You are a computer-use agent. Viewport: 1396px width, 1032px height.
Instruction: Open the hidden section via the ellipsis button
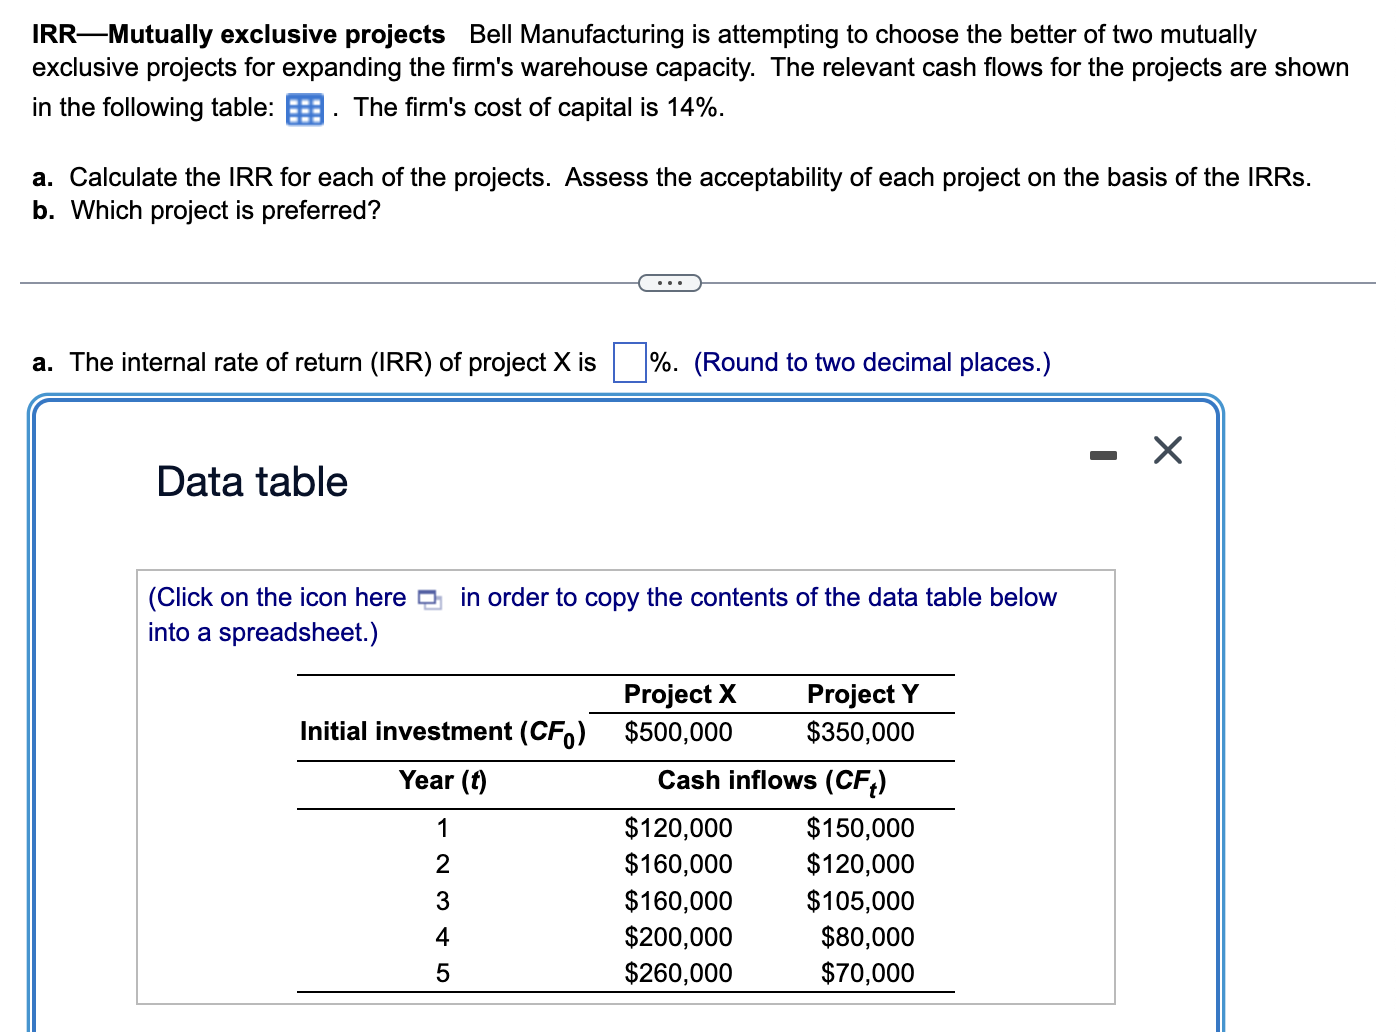pyautogui.click(x=669, y=283)
